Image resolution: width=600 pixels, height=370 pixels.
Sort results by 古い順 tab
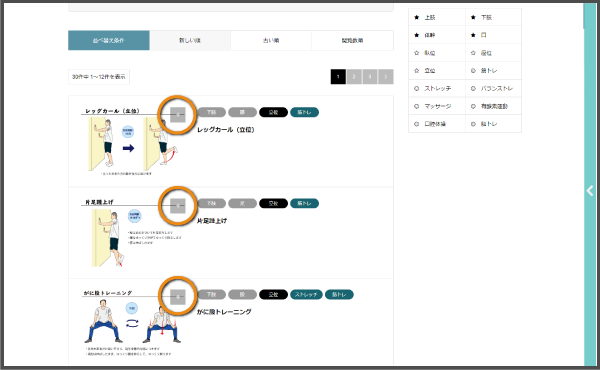click(271, 40)
